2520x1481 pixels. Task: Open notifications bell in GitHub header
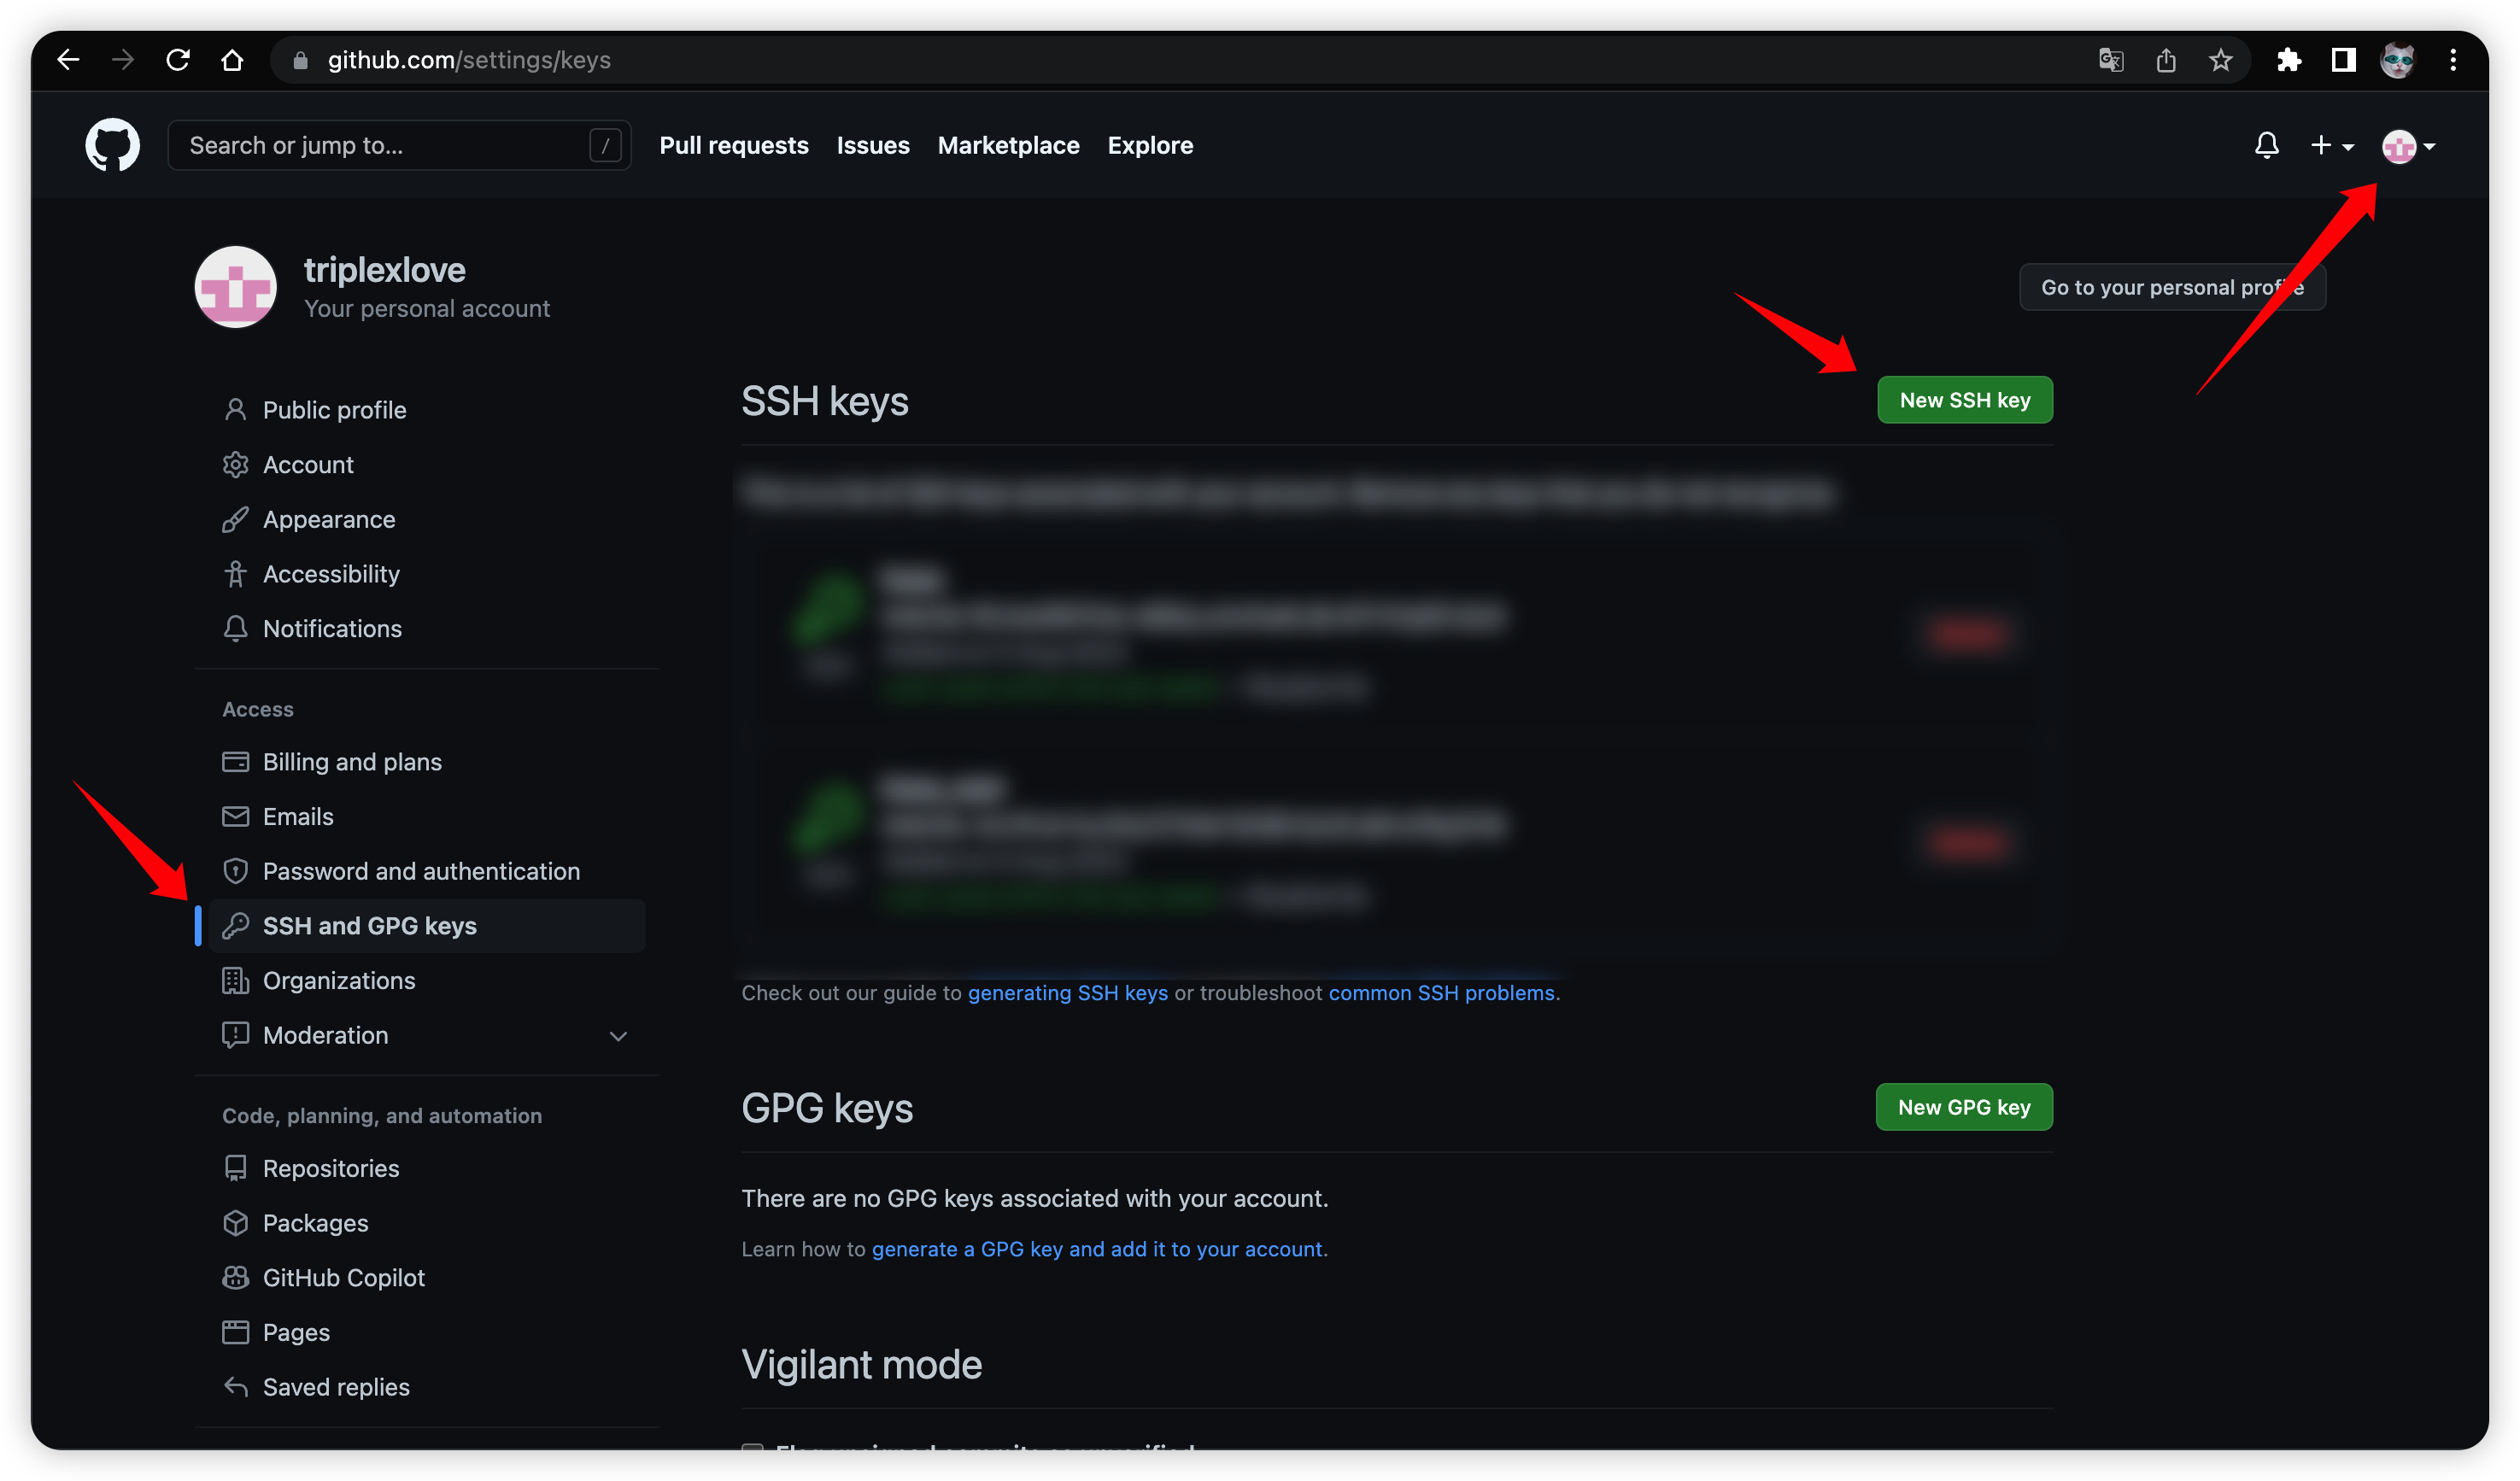(2267, 146)
